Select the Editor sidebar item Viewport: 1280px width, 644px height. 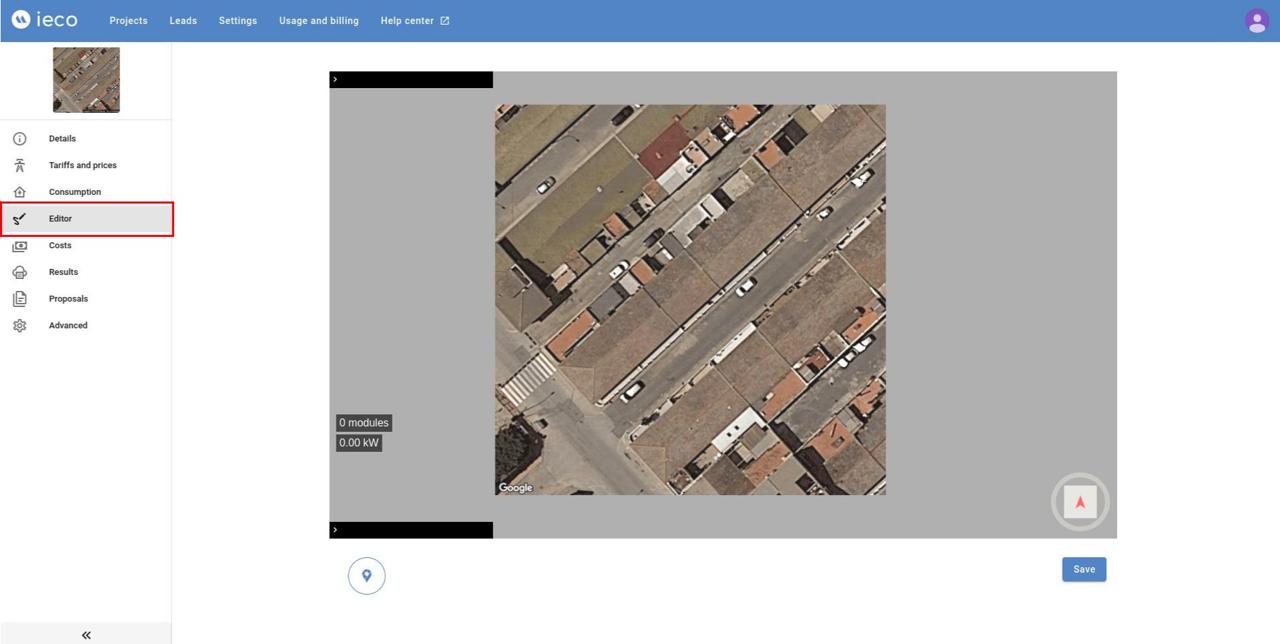tap(86, 219)
